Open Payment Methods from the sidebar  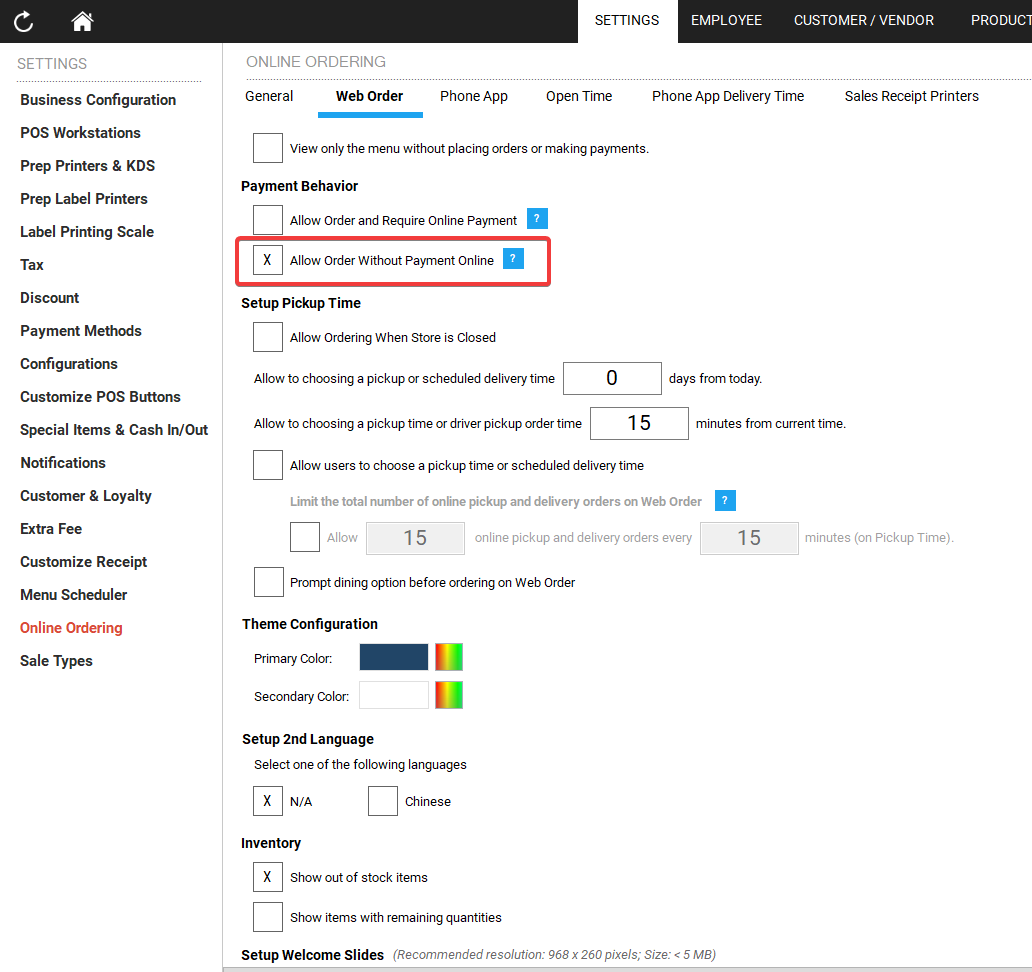(80, 330)
